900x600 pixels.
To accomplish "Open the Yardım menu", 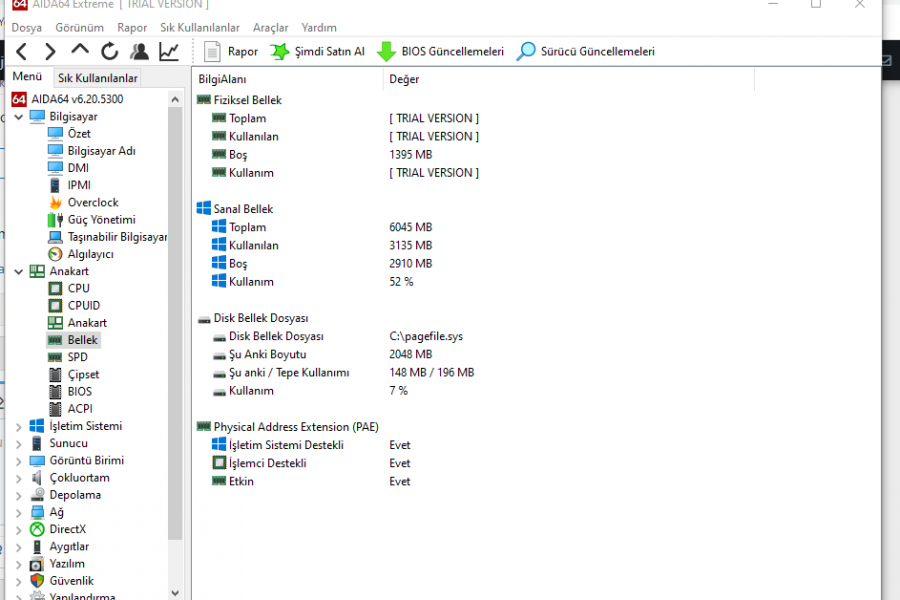I will pos(319,28).
